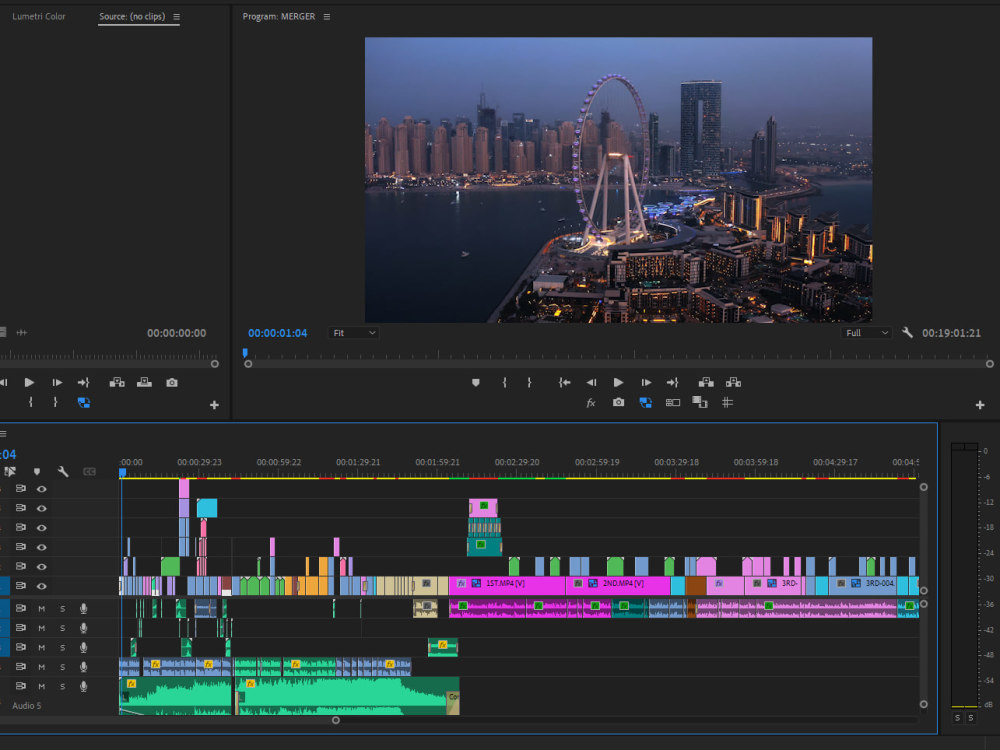Step forward one frame in Program monitor
Screen dimensions: 1000x750
(646, 383)
